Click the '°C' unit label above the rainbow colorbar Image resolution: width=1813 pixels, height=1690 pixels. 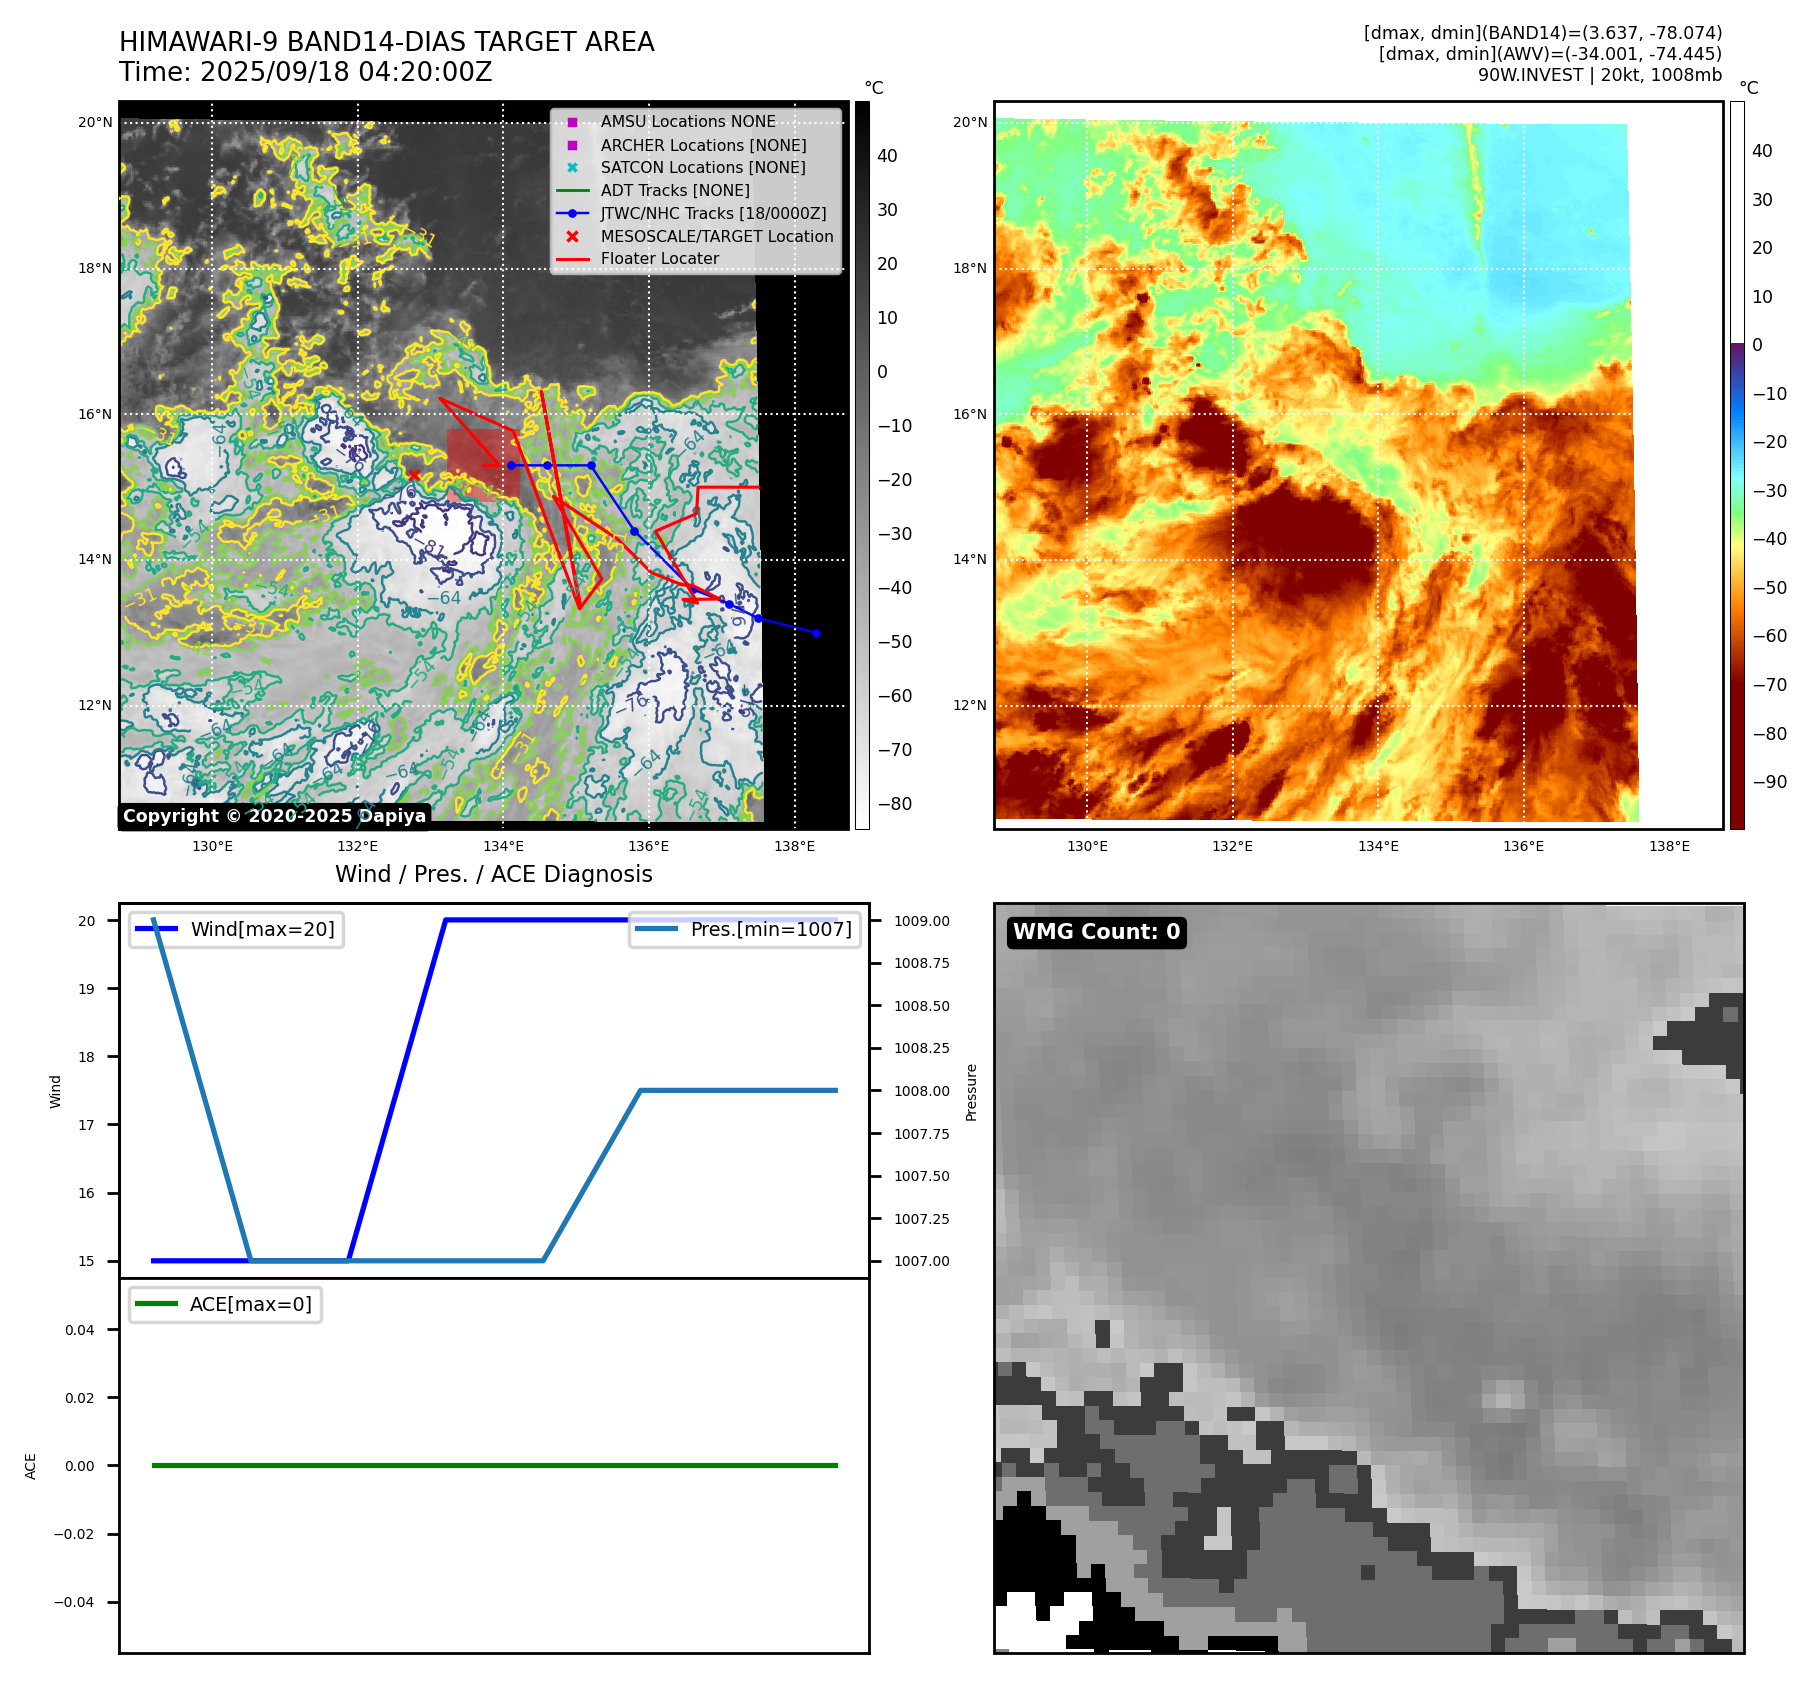coord(1749,88)
